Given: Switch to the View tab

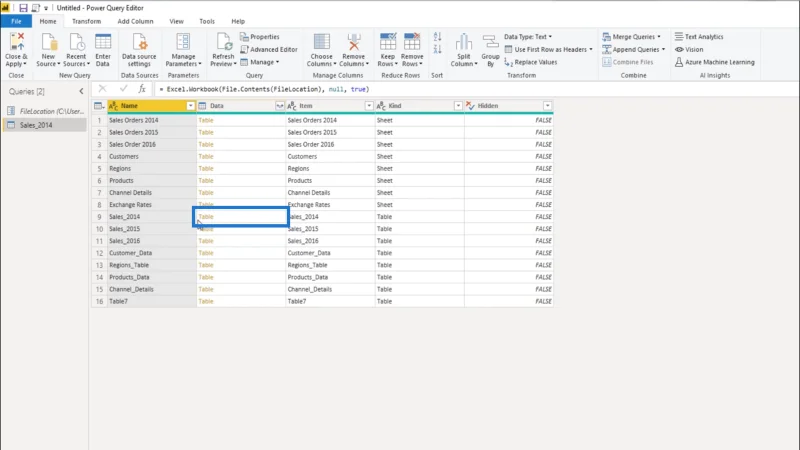Looking at the screenshot, I should click(177, 21).
